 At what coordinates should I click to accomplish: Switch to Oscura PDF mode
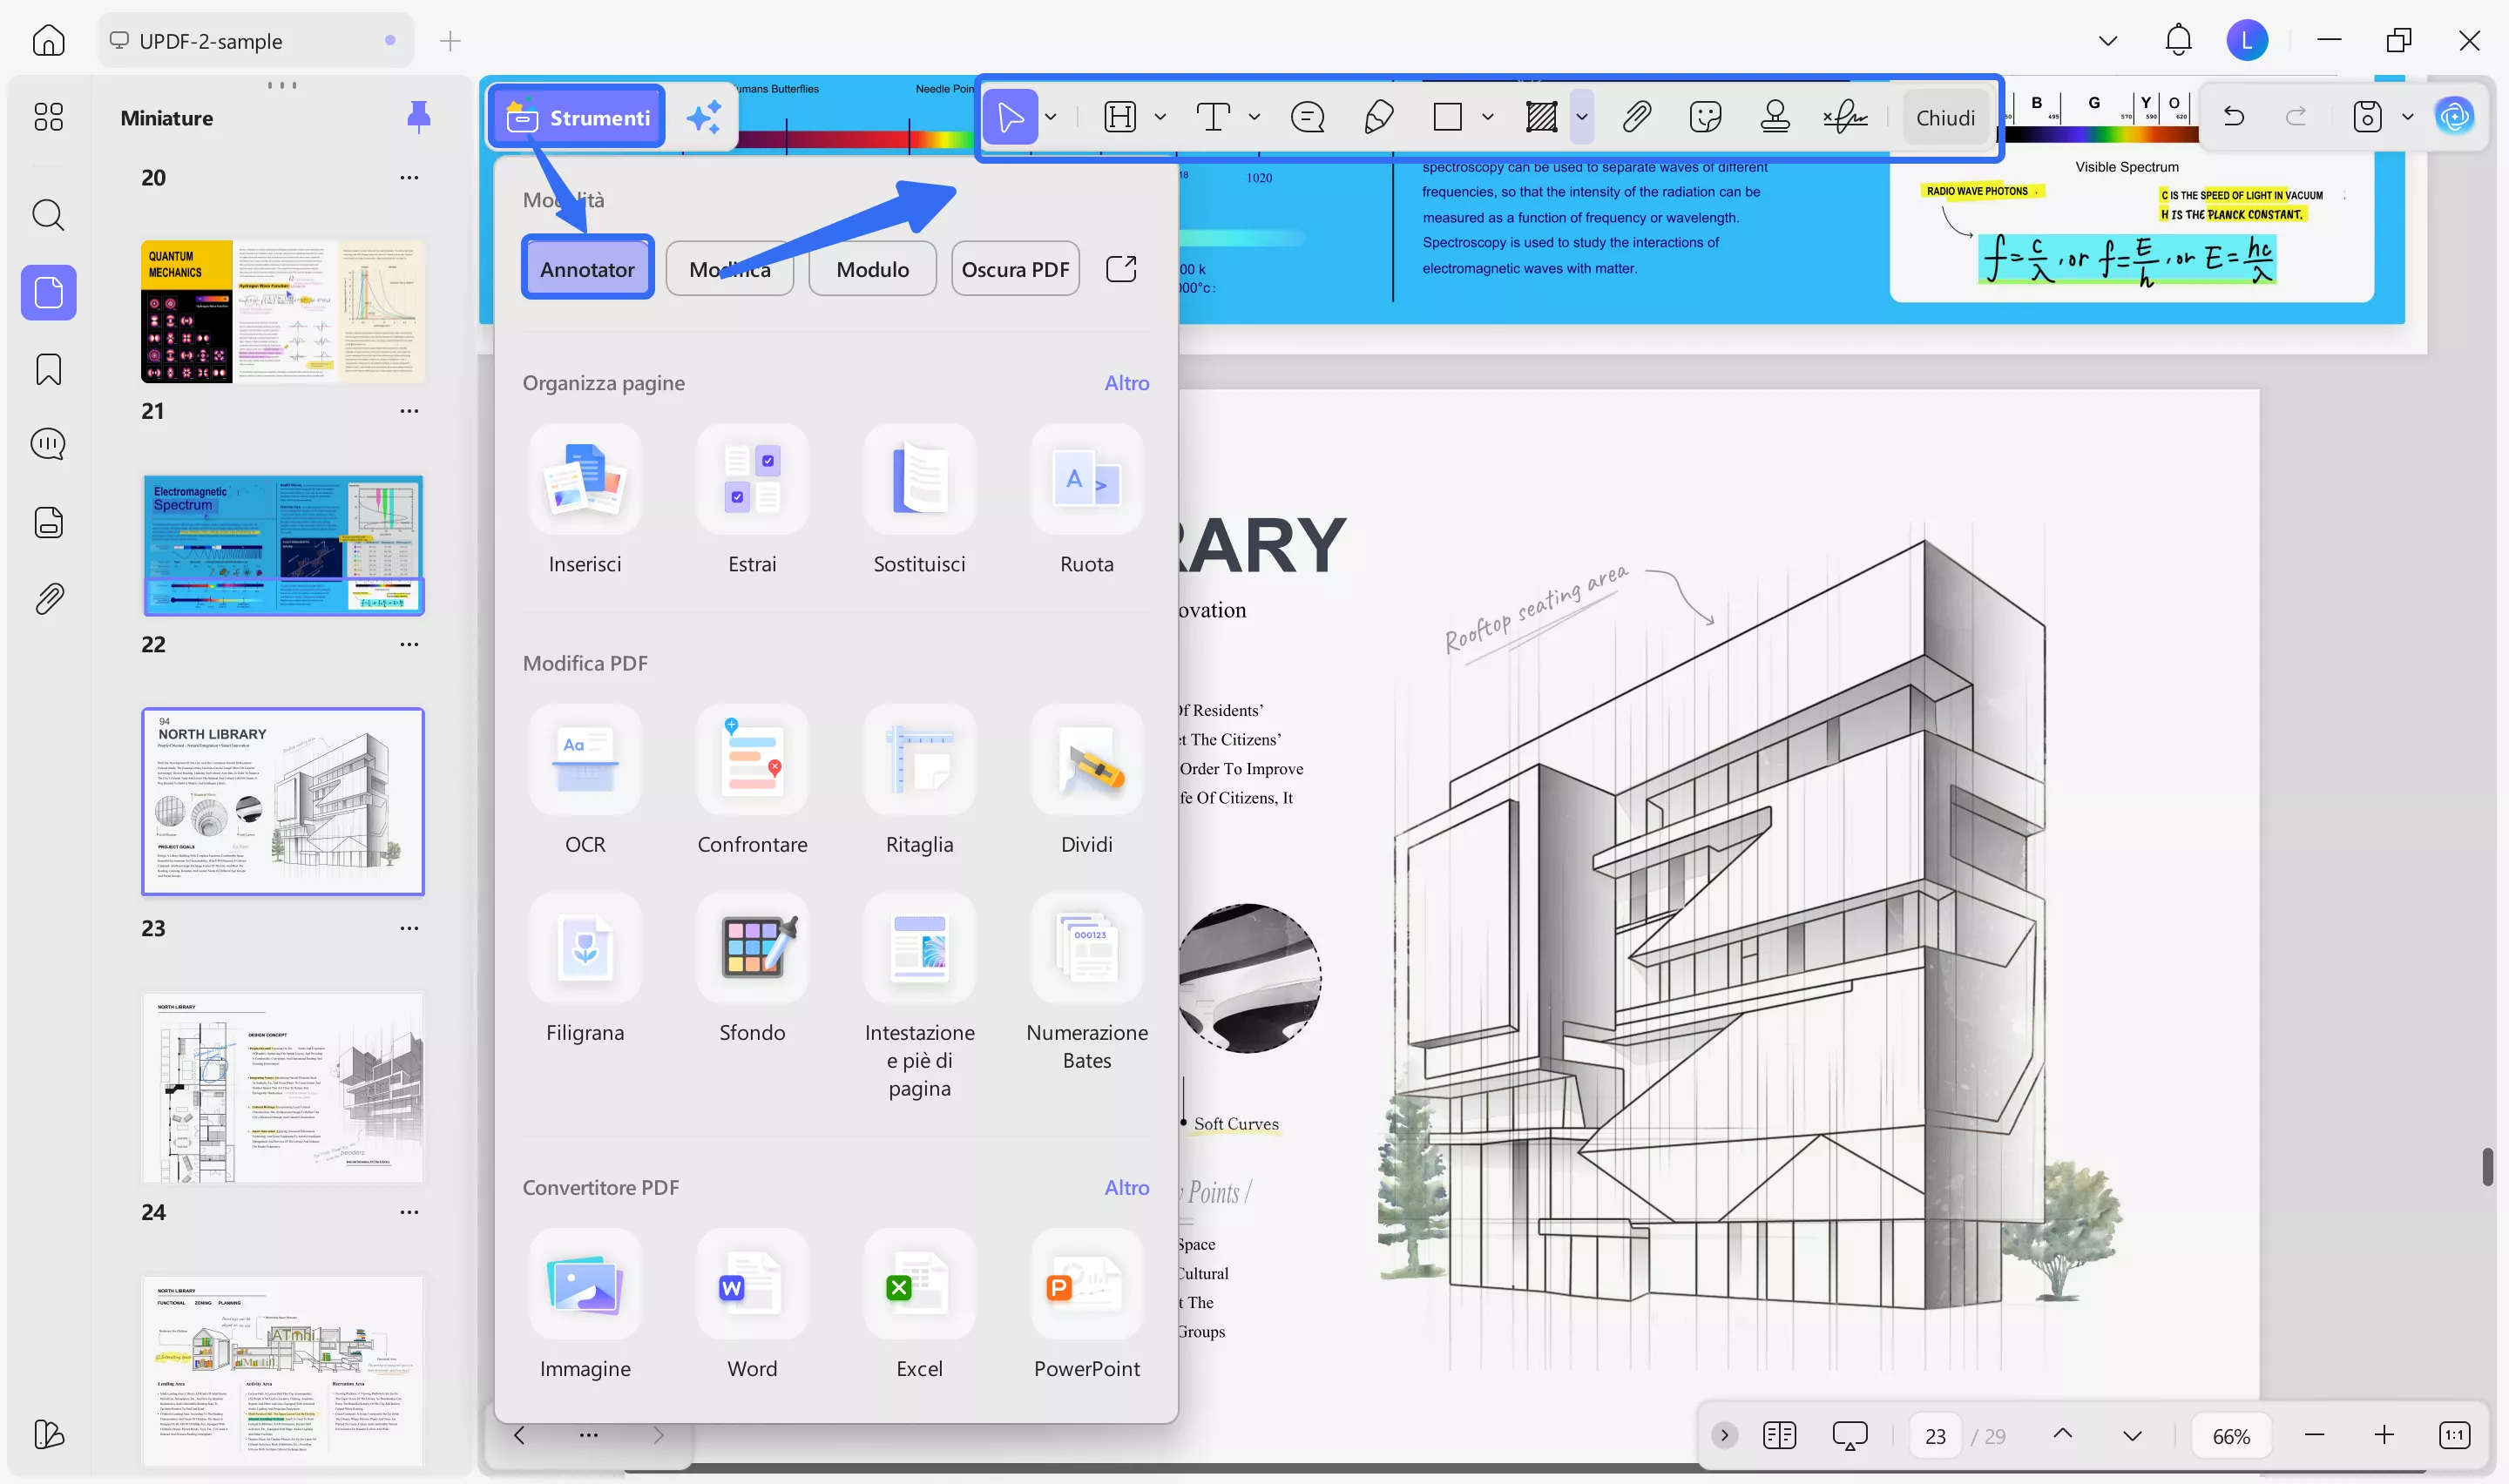1014,269
